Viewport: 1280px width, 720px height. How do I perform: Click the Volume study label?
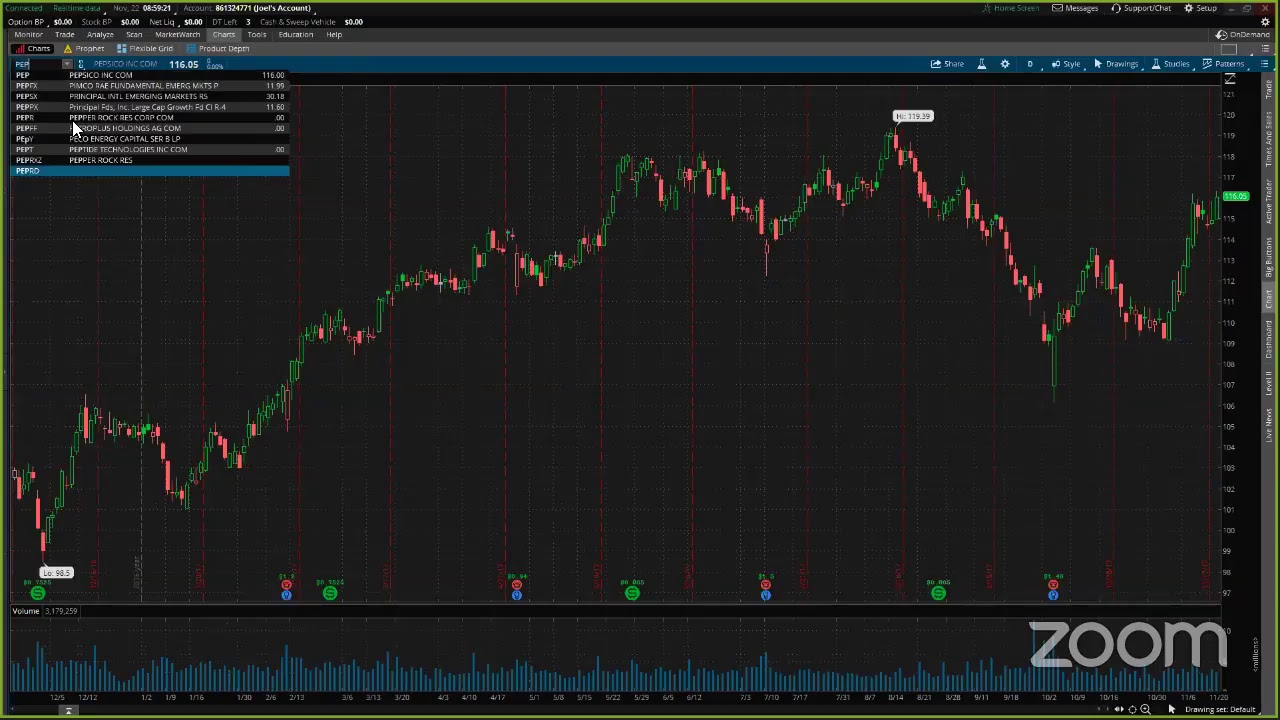(x=26, y=611)
